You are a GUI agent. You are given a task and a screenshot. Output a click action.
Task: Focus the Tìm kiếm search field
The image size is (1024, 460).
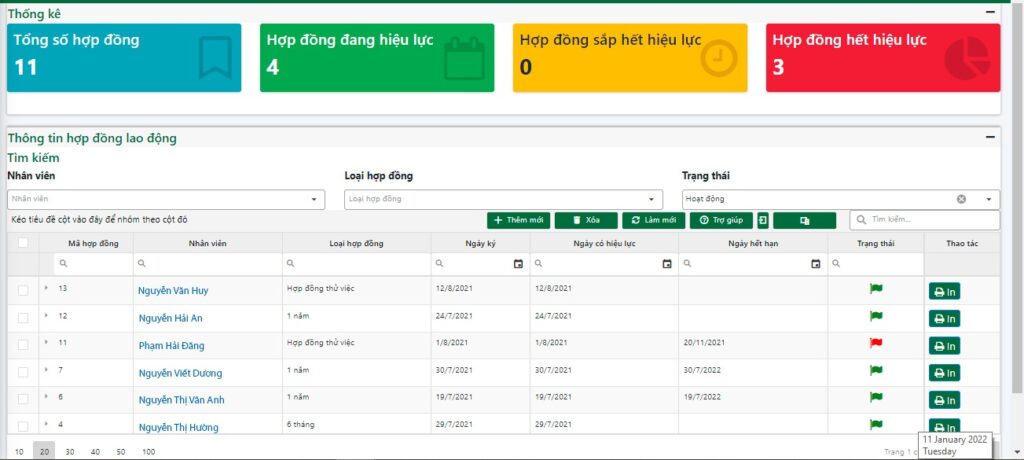[x=925, y=220]
